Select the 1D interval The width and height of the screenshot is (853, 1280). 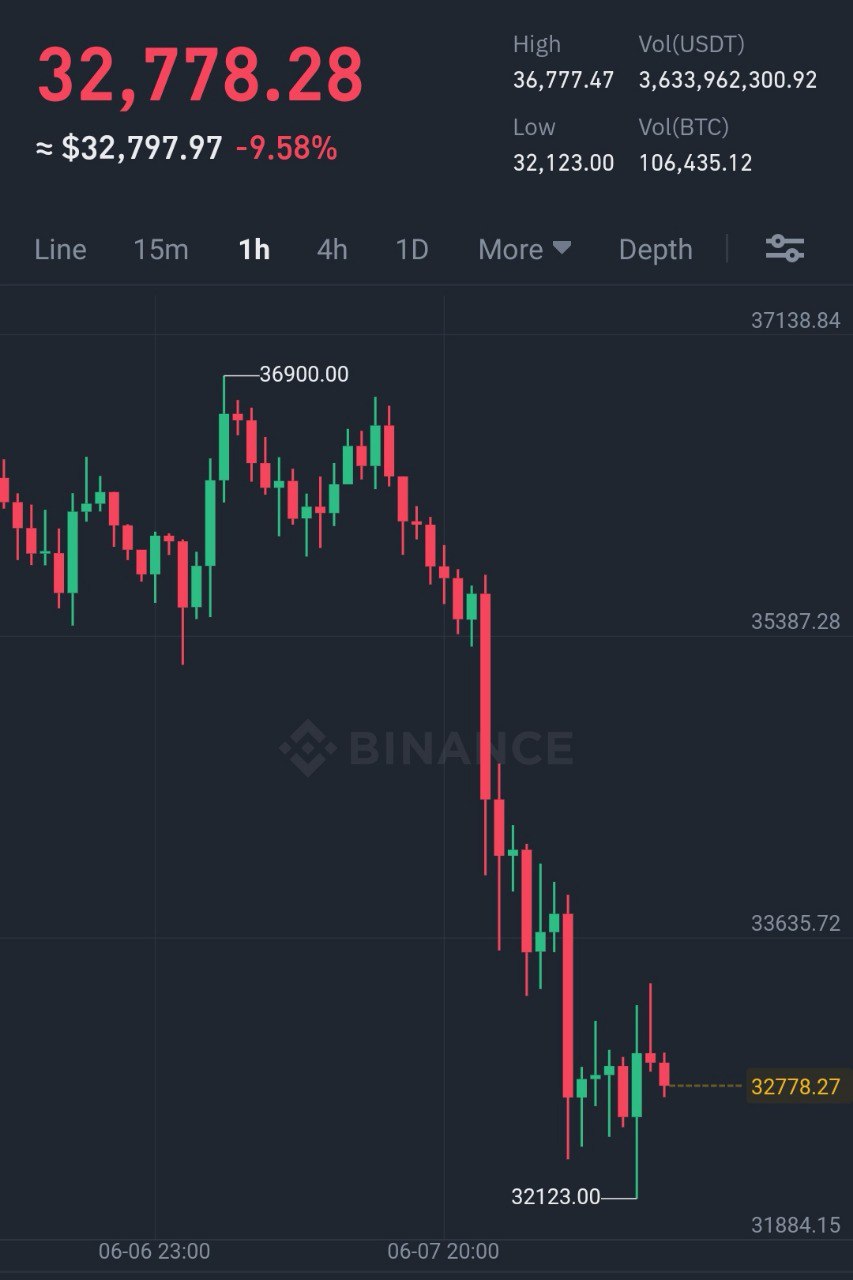click(x=412, y=249)
